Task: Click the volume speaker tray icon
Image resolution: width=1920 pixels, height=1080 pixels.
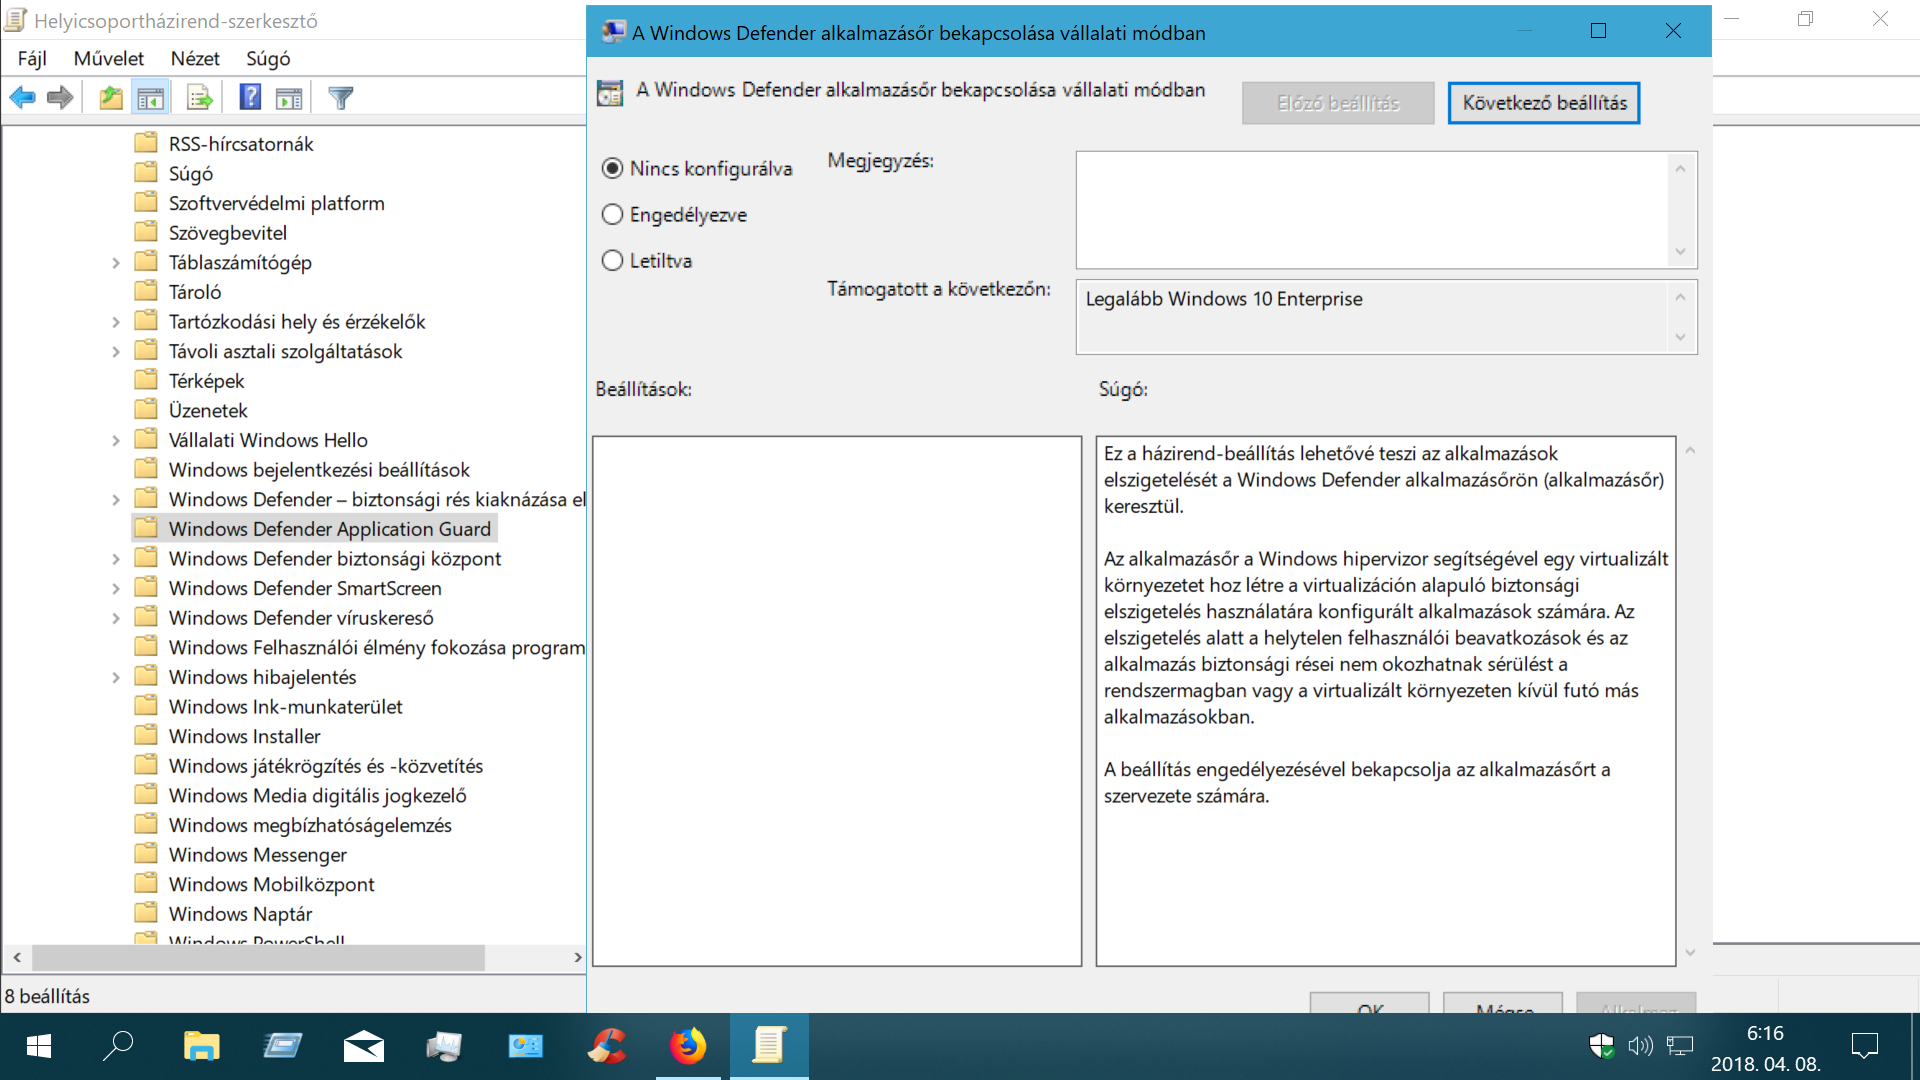Action: pyautogui.click(x=1640, y=1046)
